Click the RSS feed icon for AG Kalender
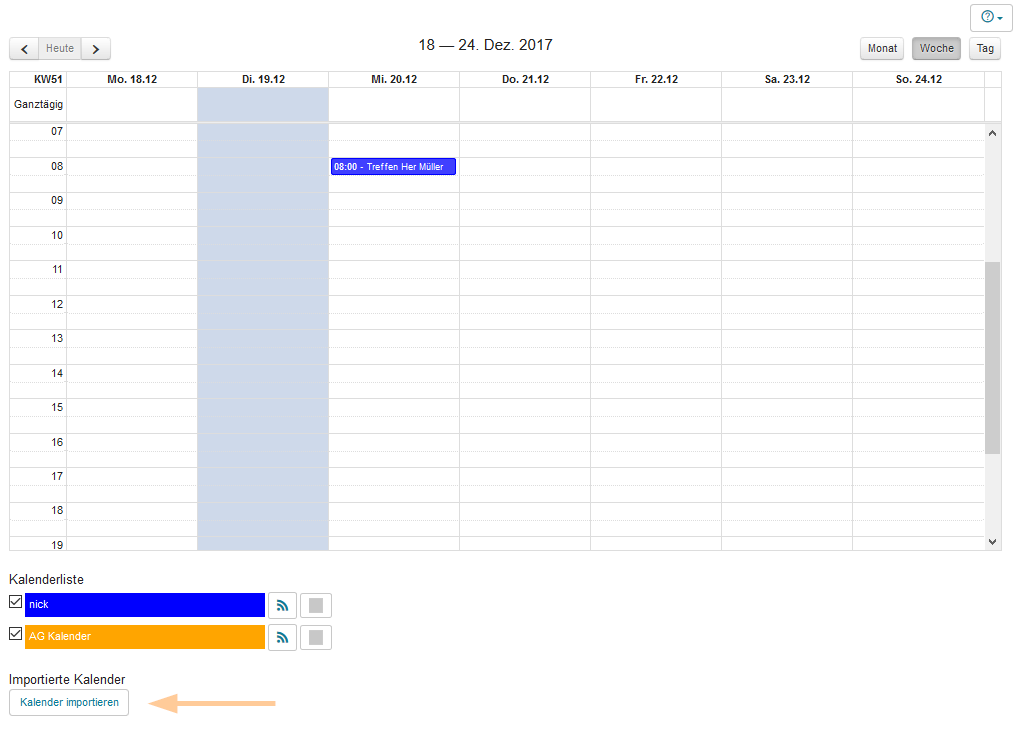Viewport: 1017px width, 729px height. click(x=282, y=636)
